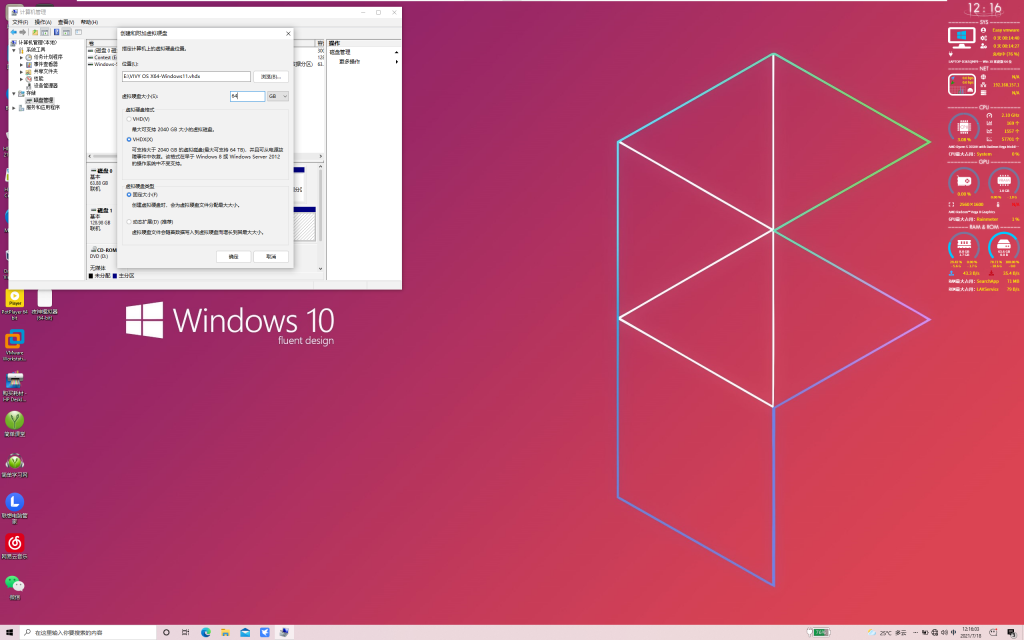Screen dimensions: 1024x640
Task: Click the volume list scrollbar right arrow
Action: (321, 156)
